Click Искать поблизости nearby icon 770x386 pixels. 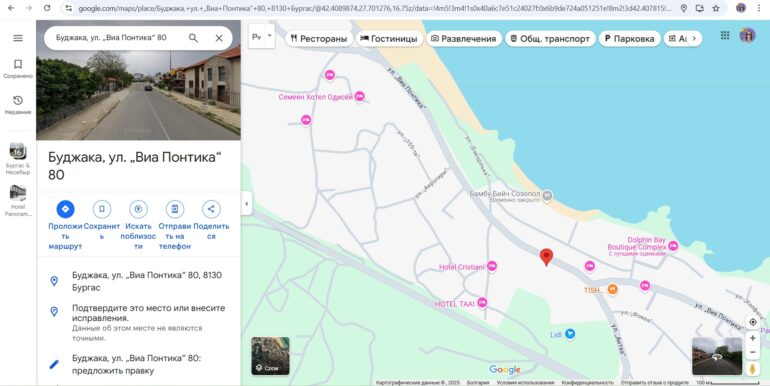point(138,209)
